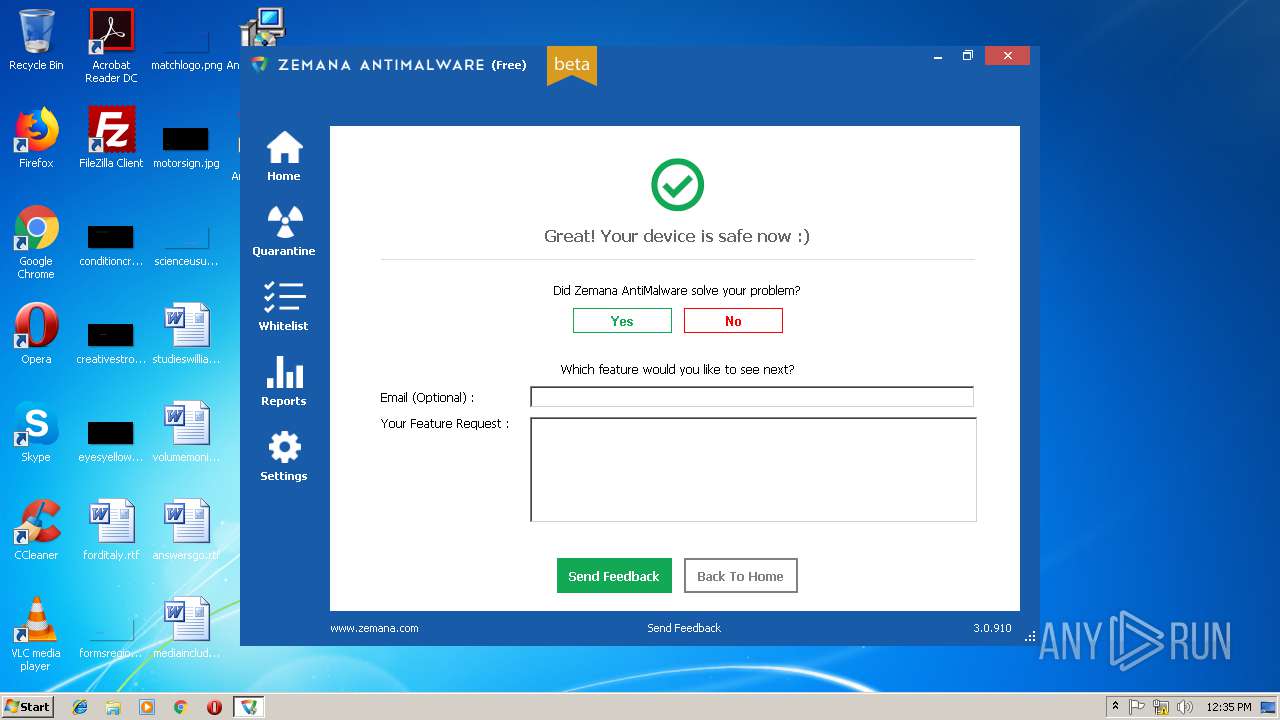Select the volumemoni... document on the desktop
The width and height of the screenshot is (1280, 720).
[186, 432]
